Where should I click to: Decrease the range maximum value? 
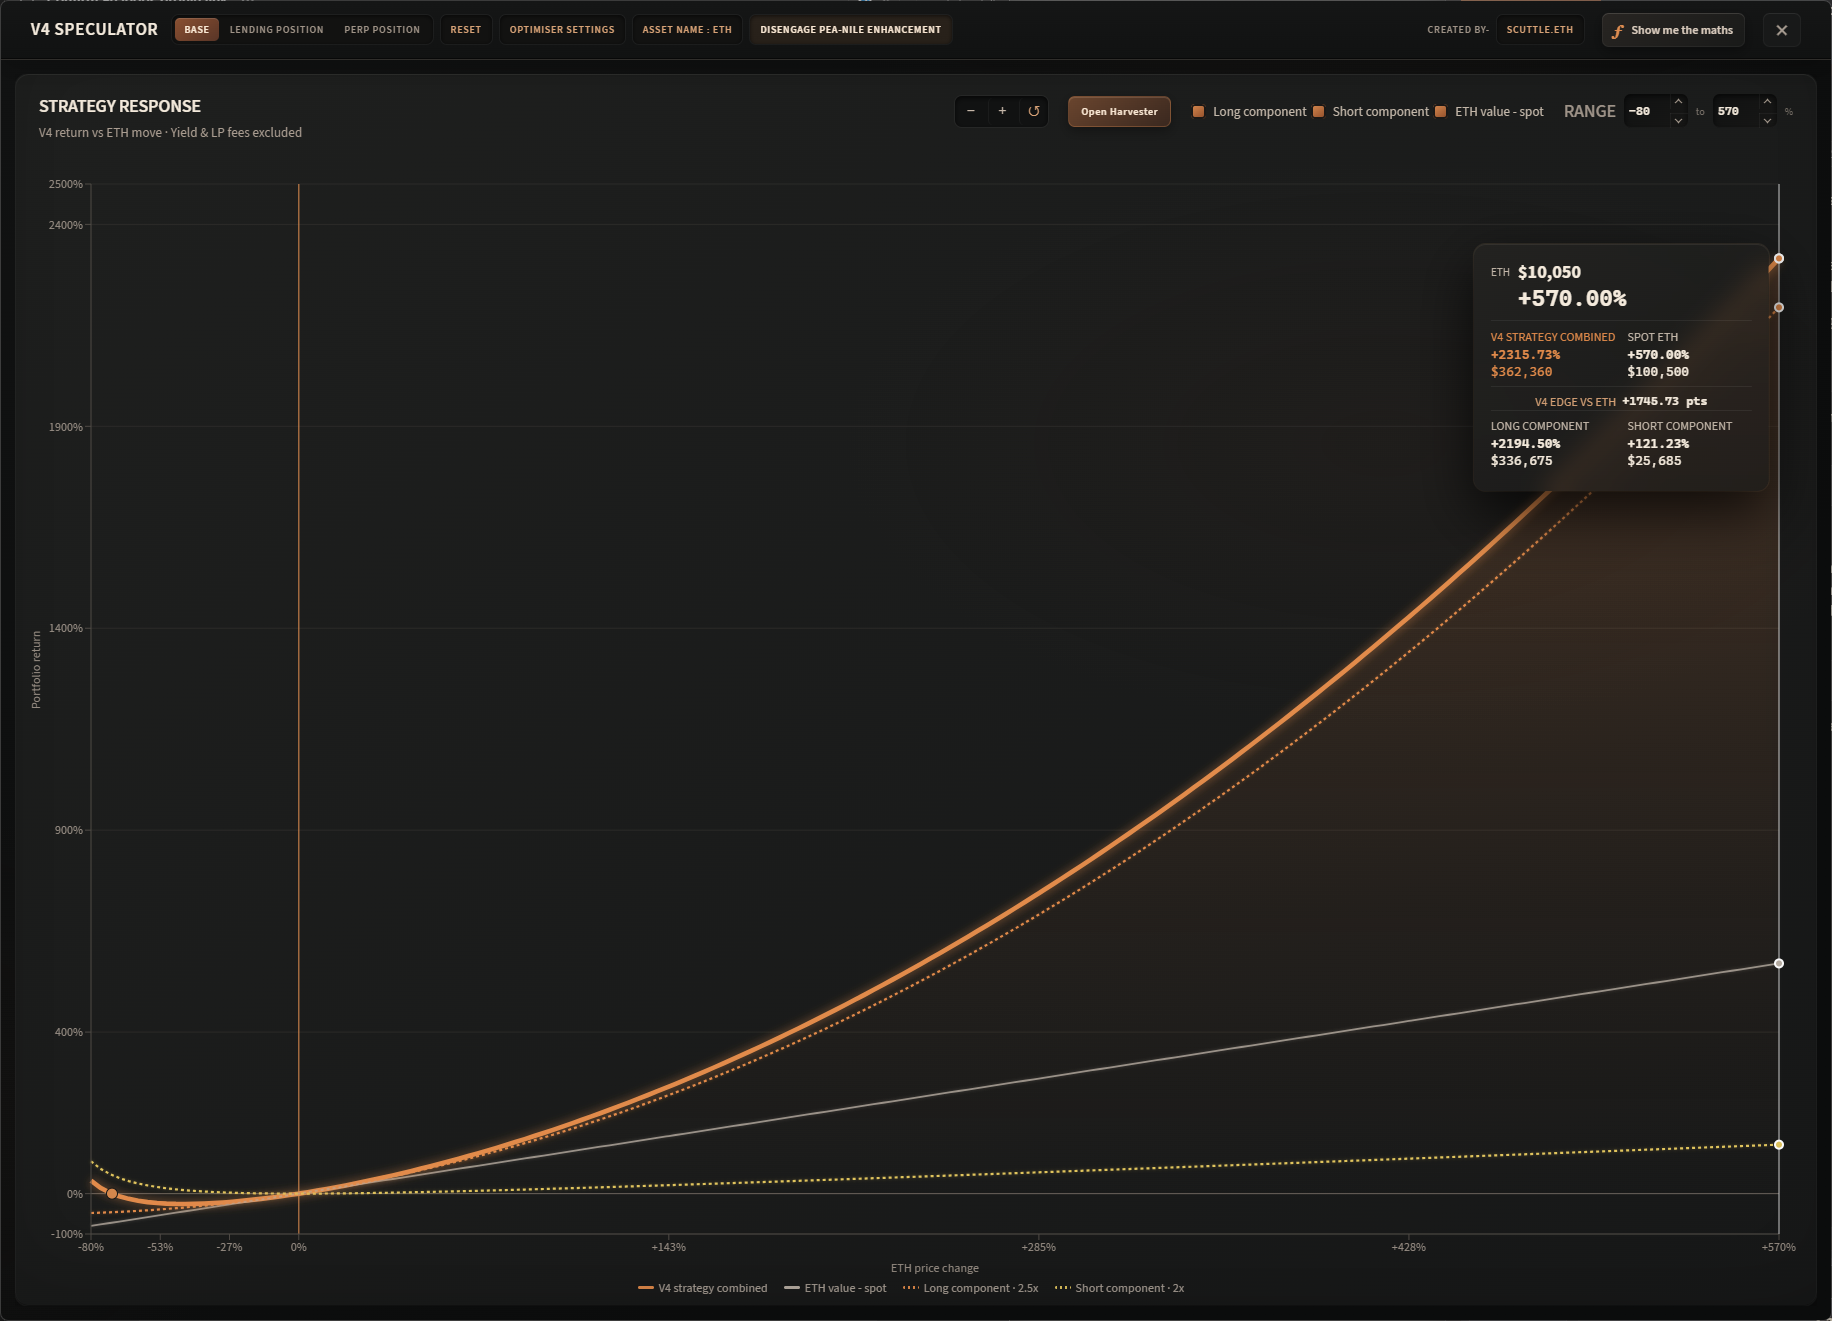[1767, 120]
